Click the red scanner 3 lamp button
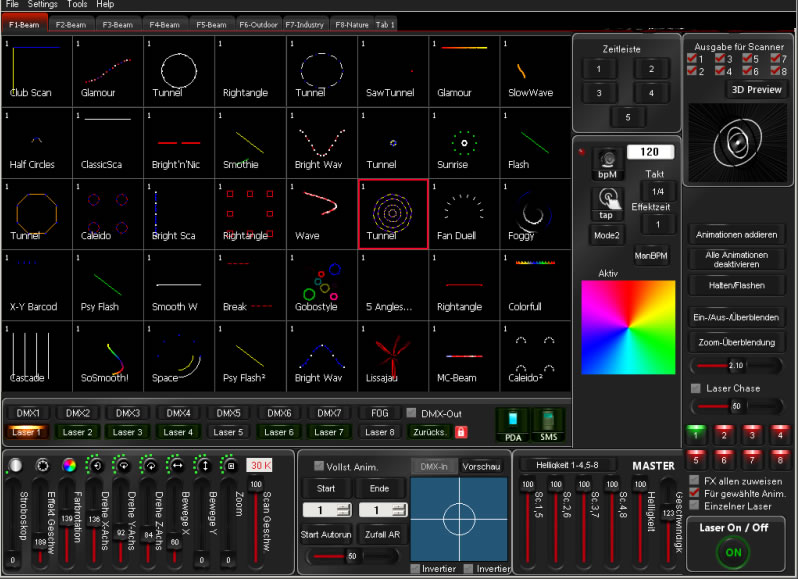 coord(752,433)
